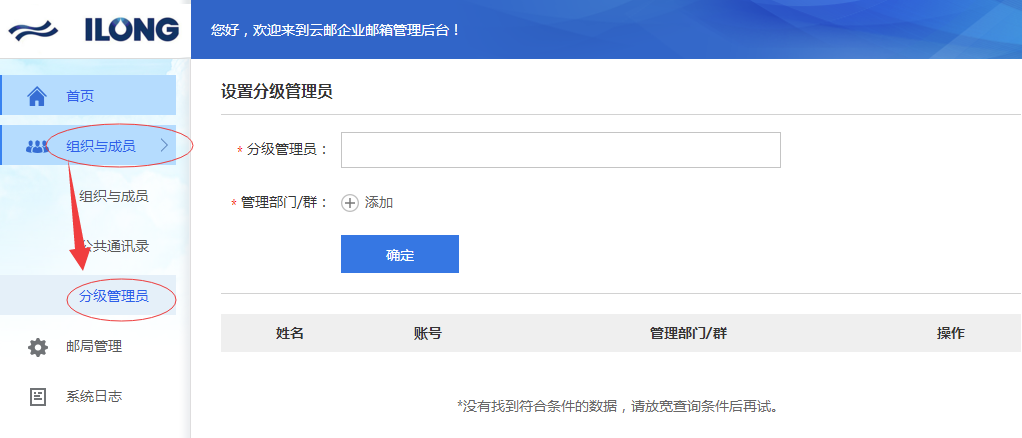Click the 添加 link for departments
This screenshot has width=1022, height=438.
[x=379, y=203]
